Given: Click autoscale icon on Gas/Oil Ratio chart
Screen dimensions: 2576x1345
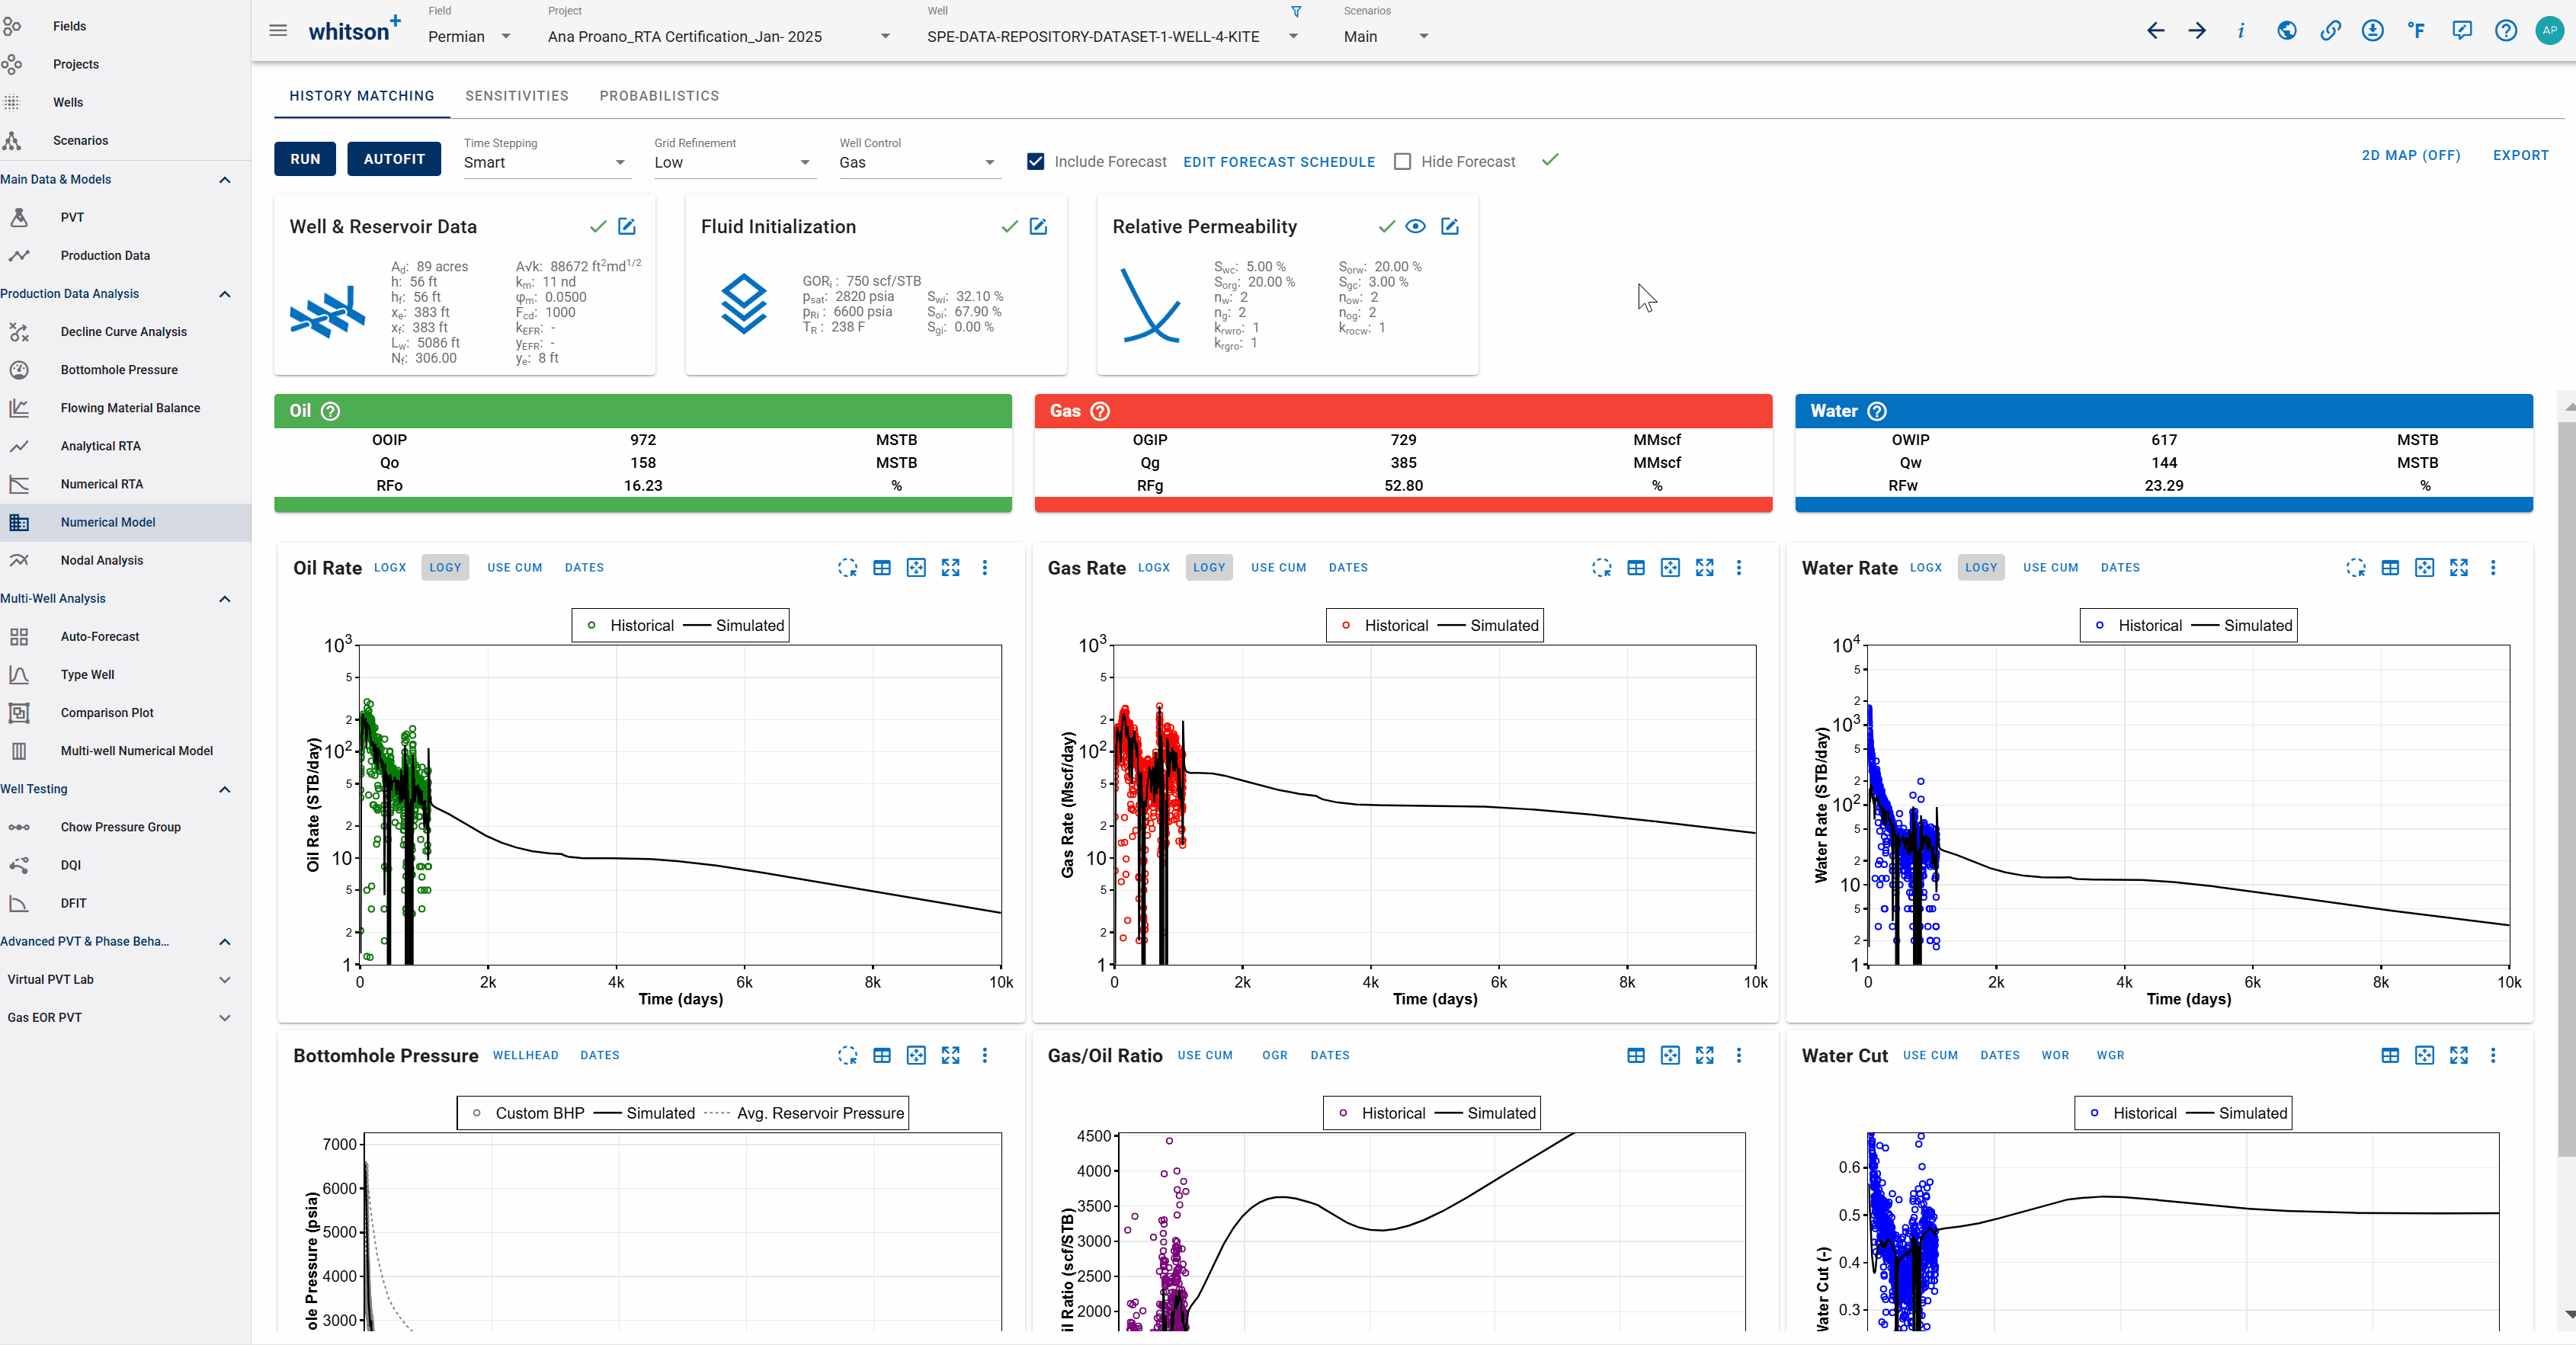Looking at the screenshot, I should [x=1670, y=1056].
